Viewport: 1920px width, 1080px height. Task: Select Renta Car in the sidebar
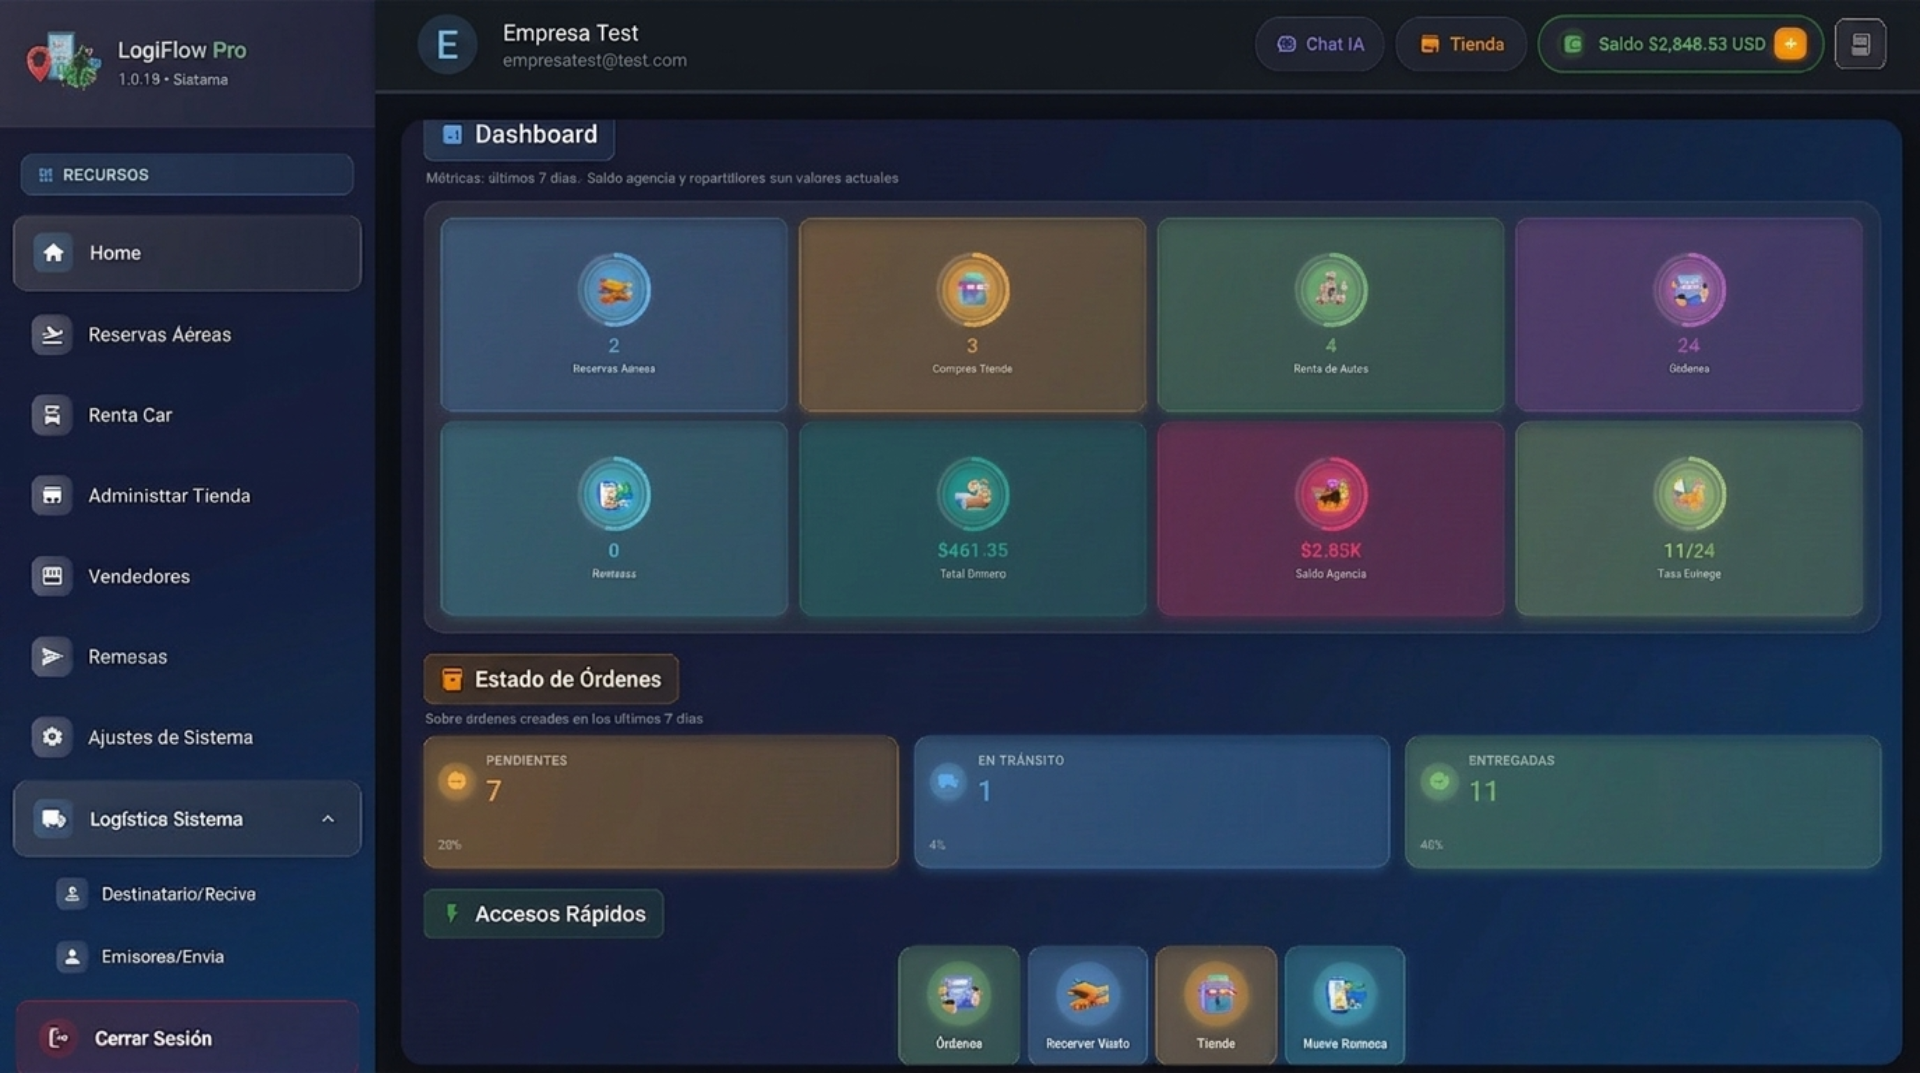click(x=130, y=415)
